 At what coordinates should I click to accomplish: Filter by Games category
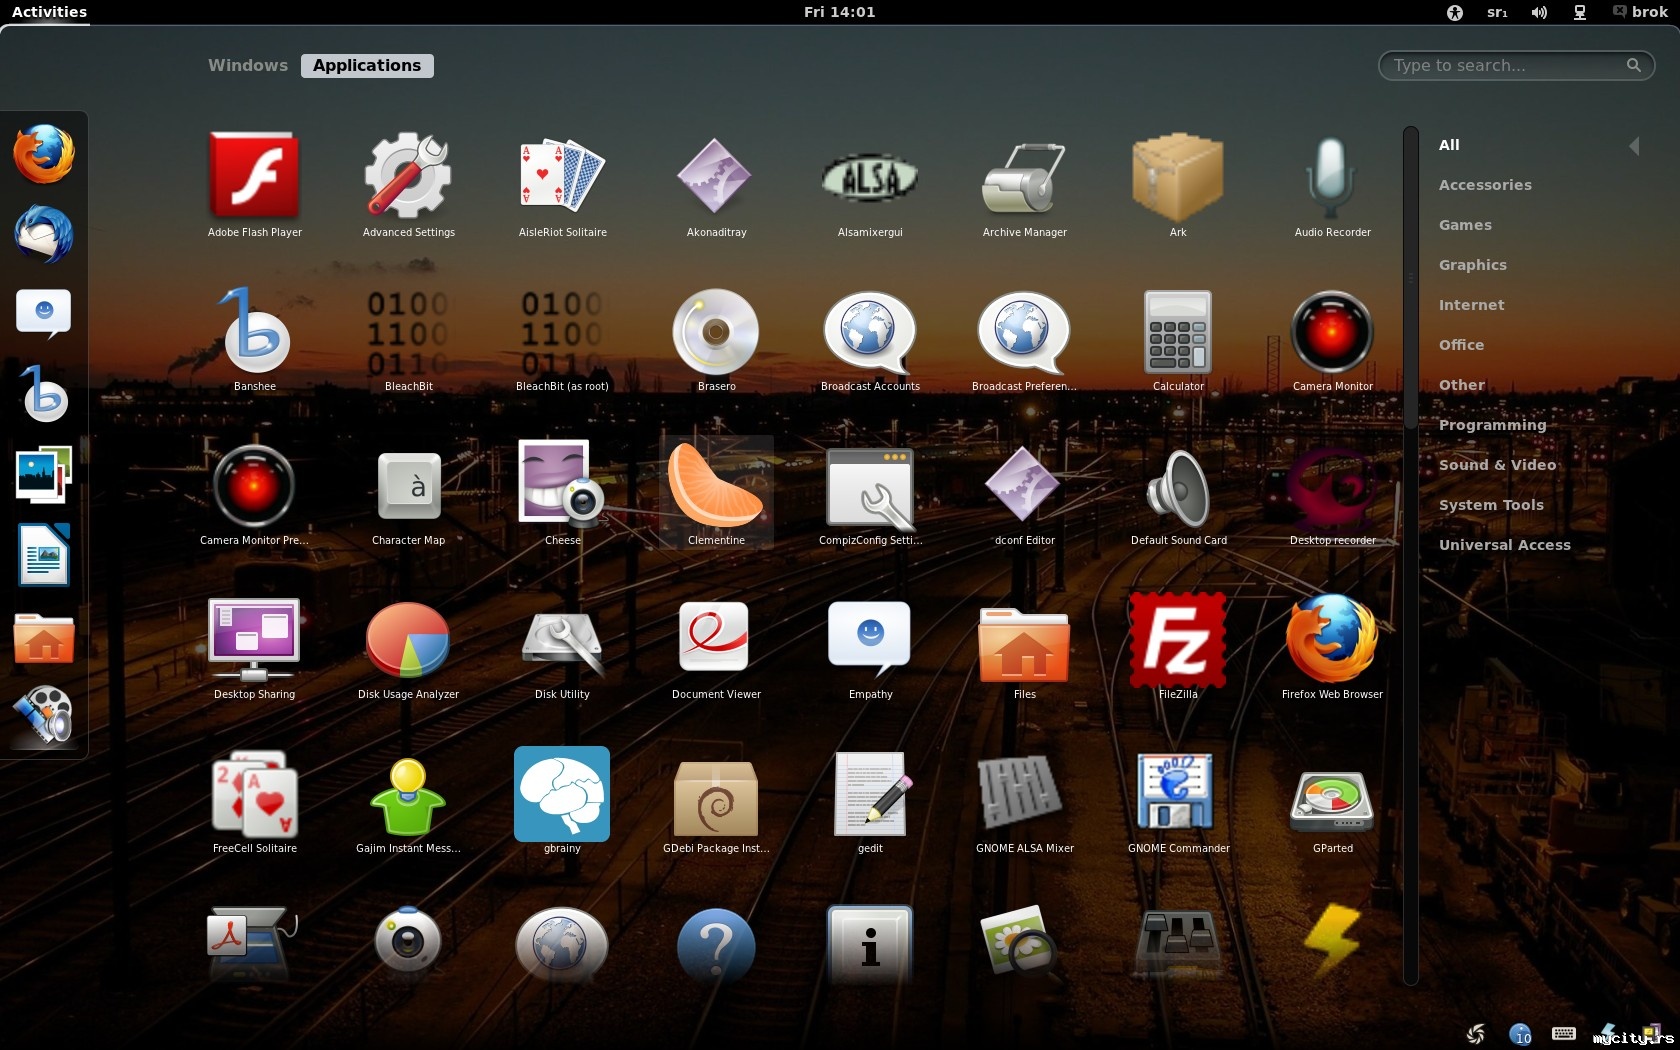1465,225
